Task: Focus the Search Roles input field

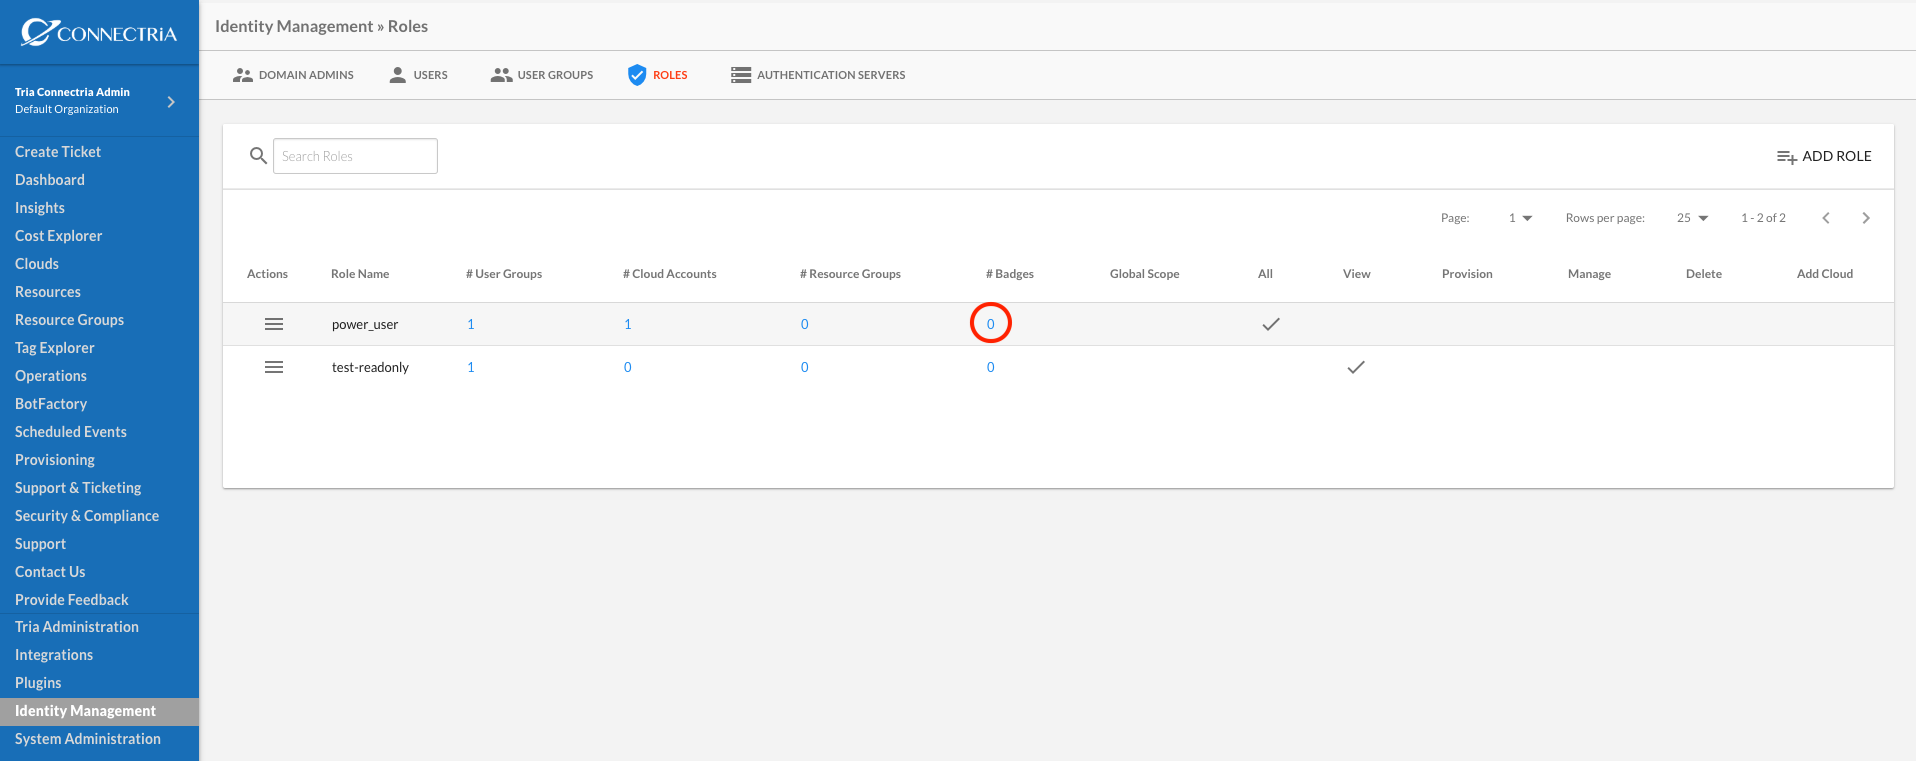Action: [x=355, y=156]
